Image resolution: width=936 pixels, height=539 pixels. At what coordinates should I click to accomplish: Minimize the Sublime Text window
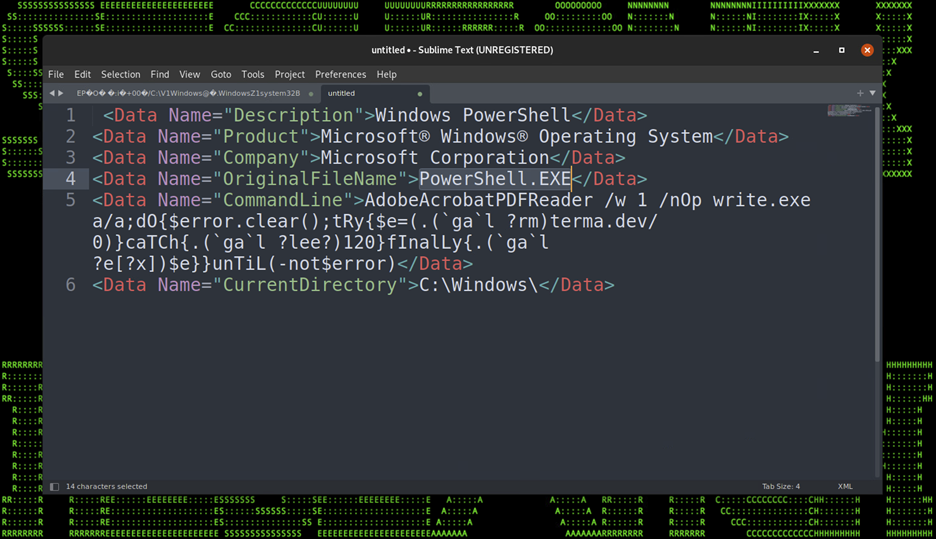click(816, 50)
